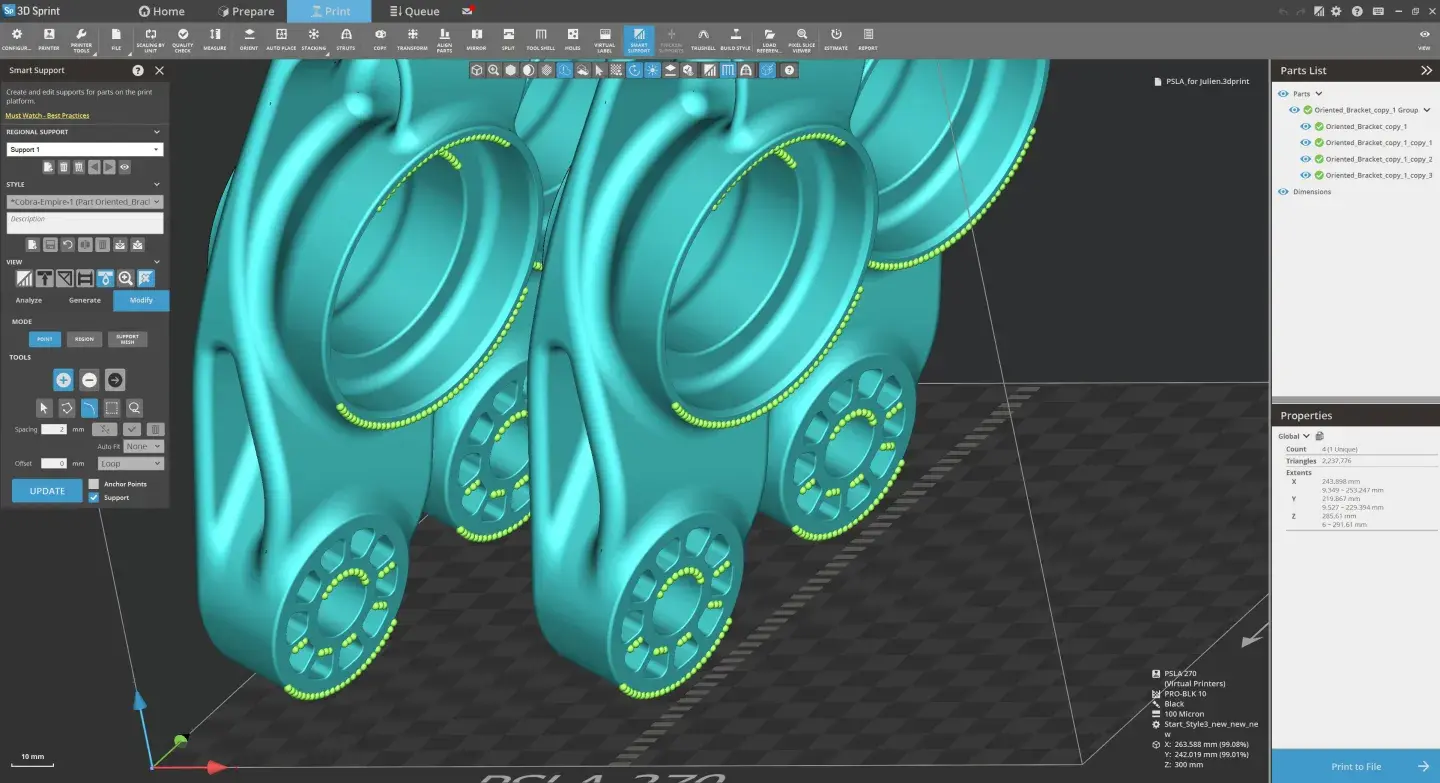The image size is (1440, 783).
Task: Select Support Mesh mode button
Action: coord(127,339)
